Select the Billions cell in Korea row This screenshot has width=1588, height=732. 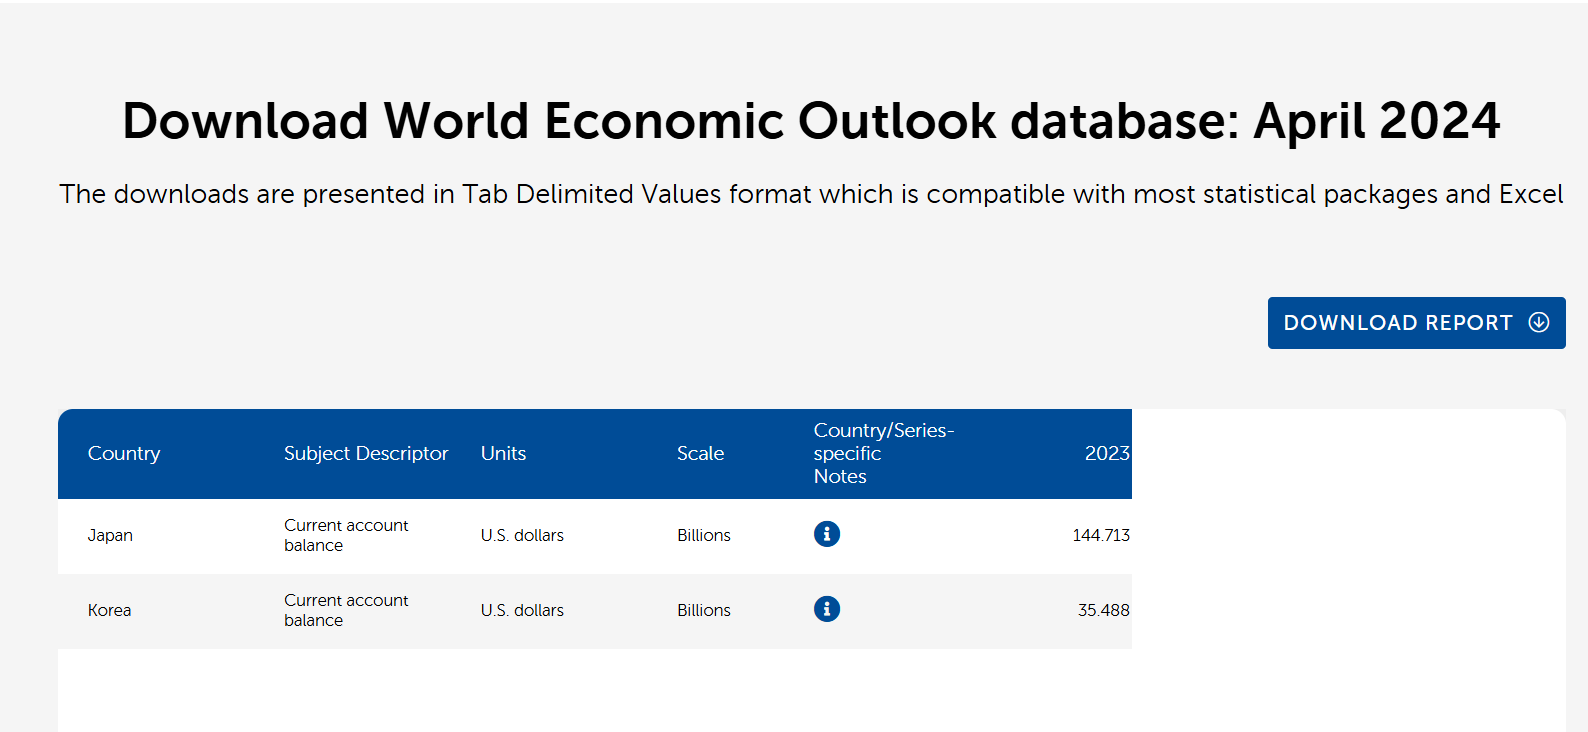[703, 610]
